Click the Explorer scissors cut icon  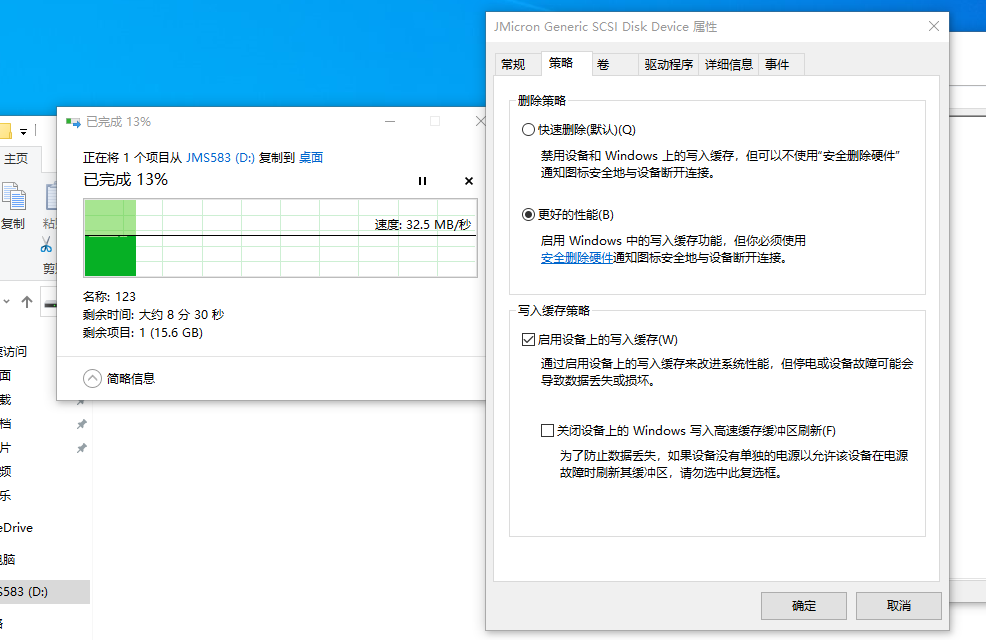tap(46, 245)
